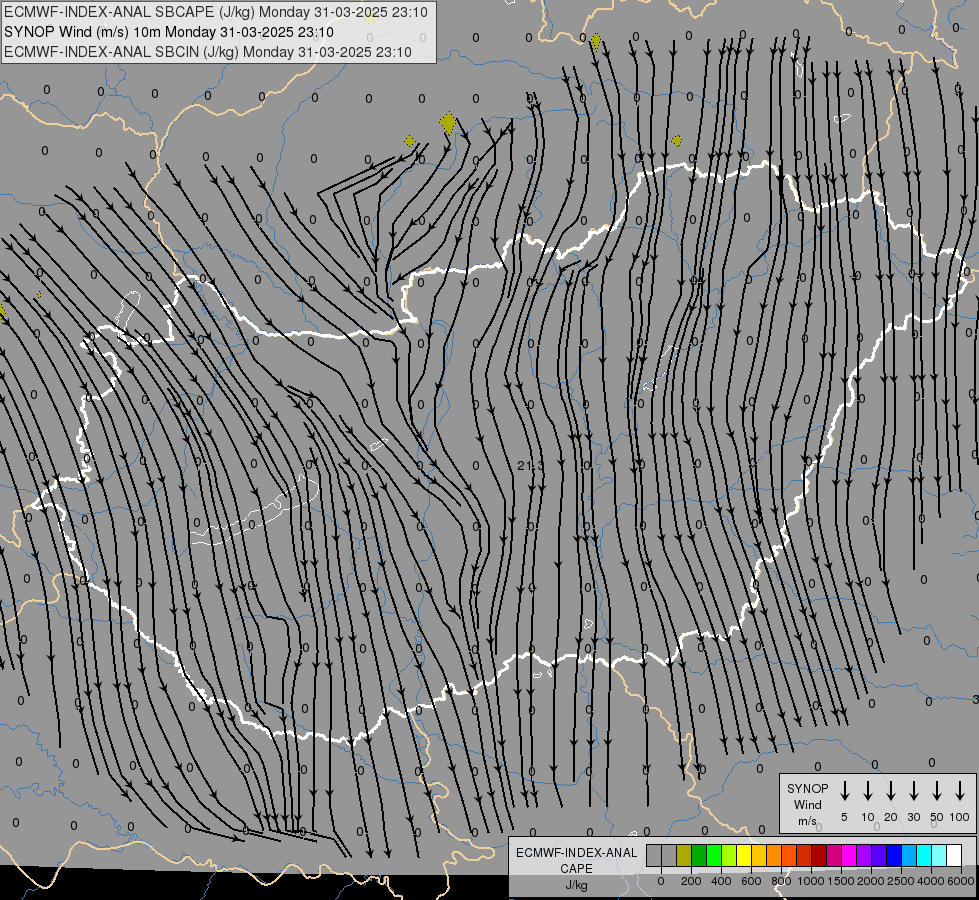Click the 1000 tick label on CAPE scale
The image size is (979, 900).
pos(811,881)
